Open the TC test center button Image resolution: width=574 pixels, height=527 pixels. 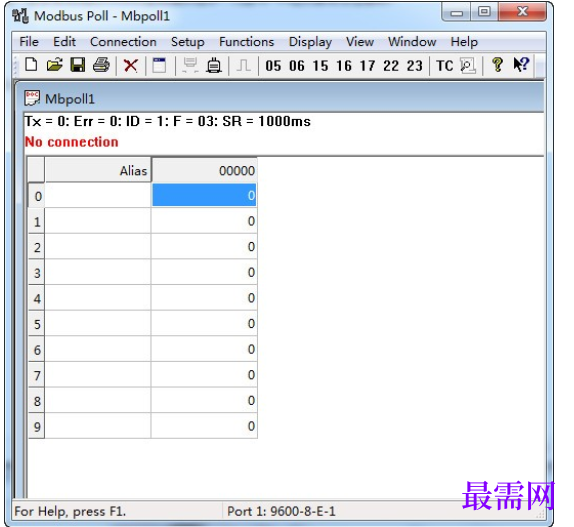(445, 66)
